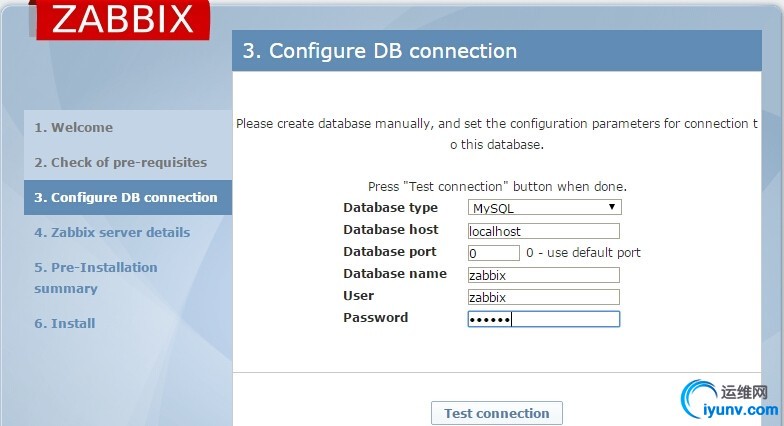Click the "User" label

pos(358,296)
